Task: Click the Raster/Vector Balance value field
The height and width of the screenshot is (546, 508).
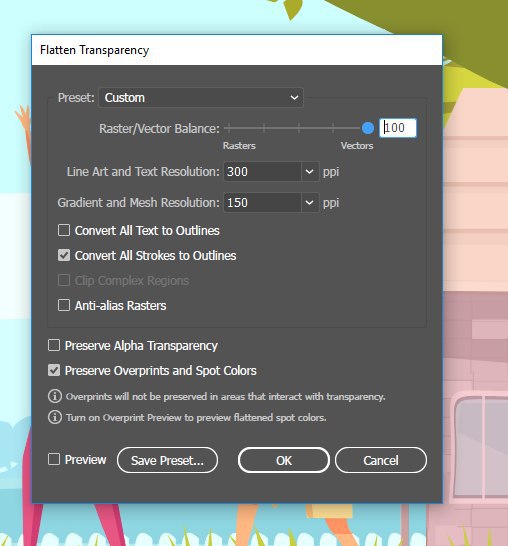Action: coord(398,128)
